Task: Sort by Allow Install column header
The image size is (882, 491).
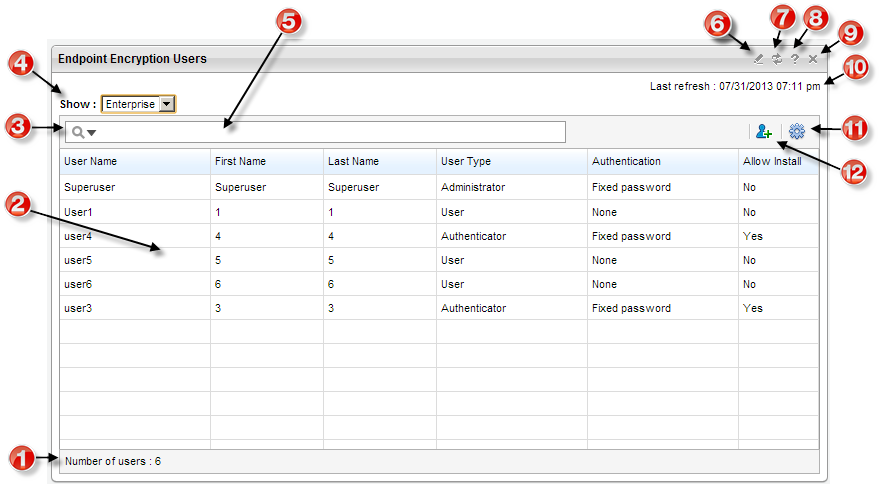Action: (771, 161)
